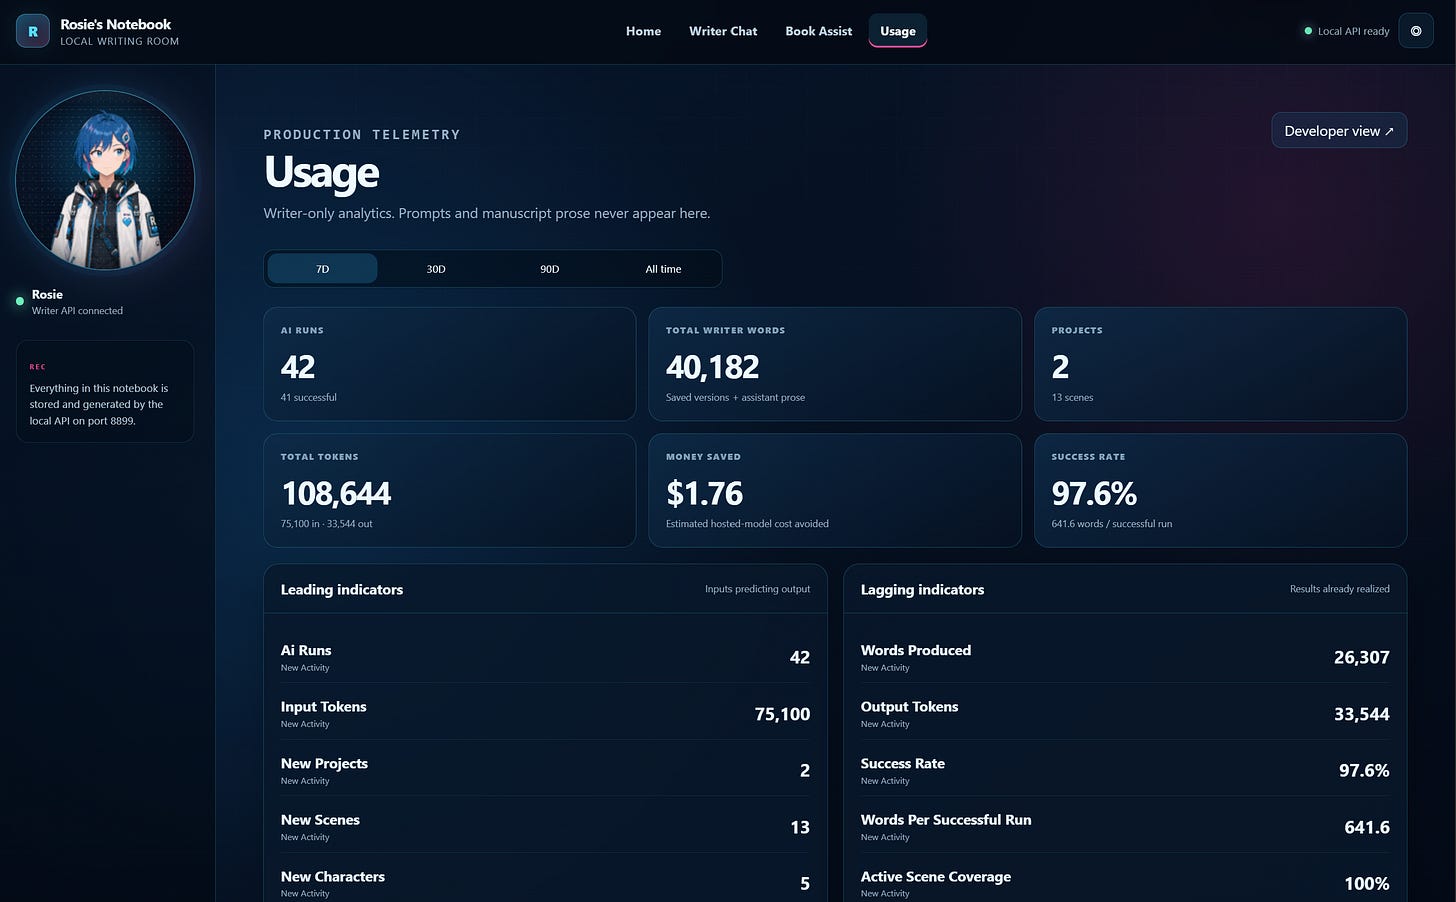This screenshot has width=1456, height=902.
Task: Click the 2 value in the PROJECTS card
Action: (x=1061, y=367)
